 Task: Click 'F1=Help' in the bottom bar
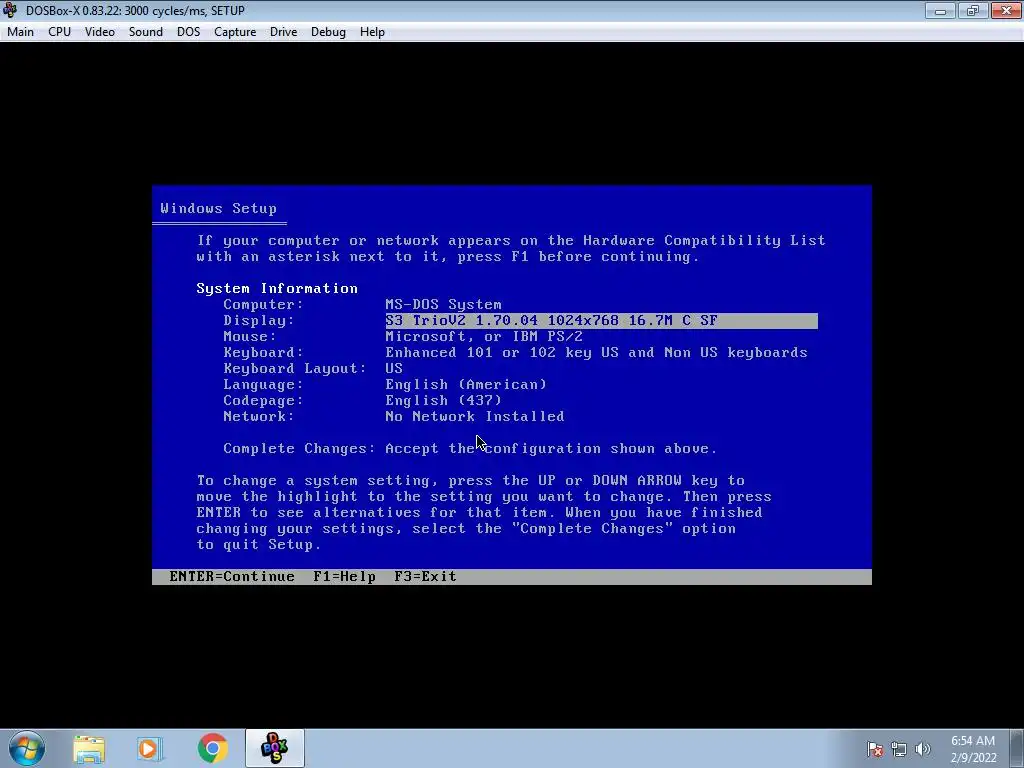click(344, 577)
